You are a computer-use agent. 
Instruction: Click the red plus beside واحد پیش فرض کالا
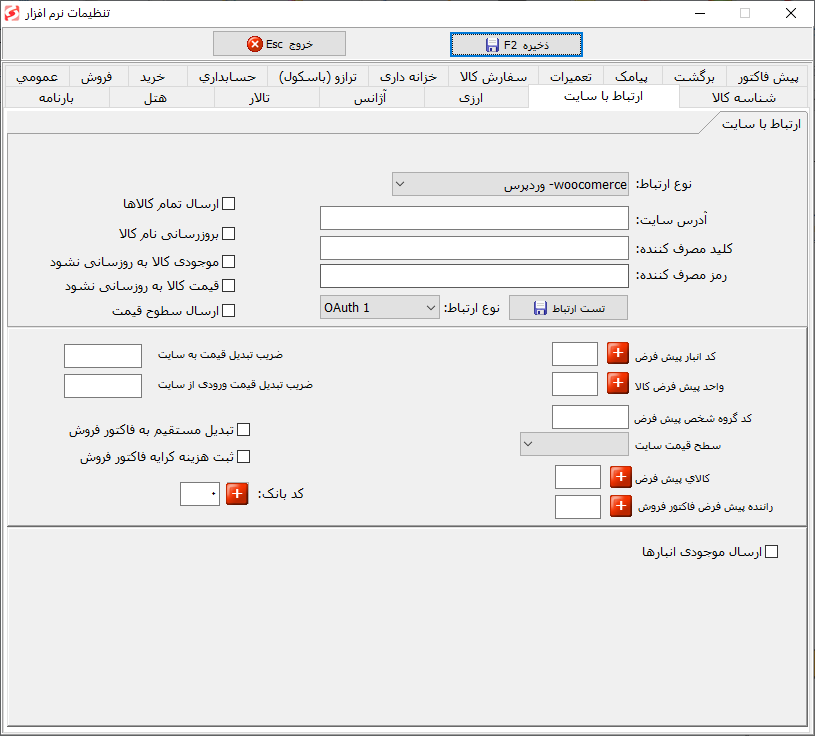coord(617,384)
